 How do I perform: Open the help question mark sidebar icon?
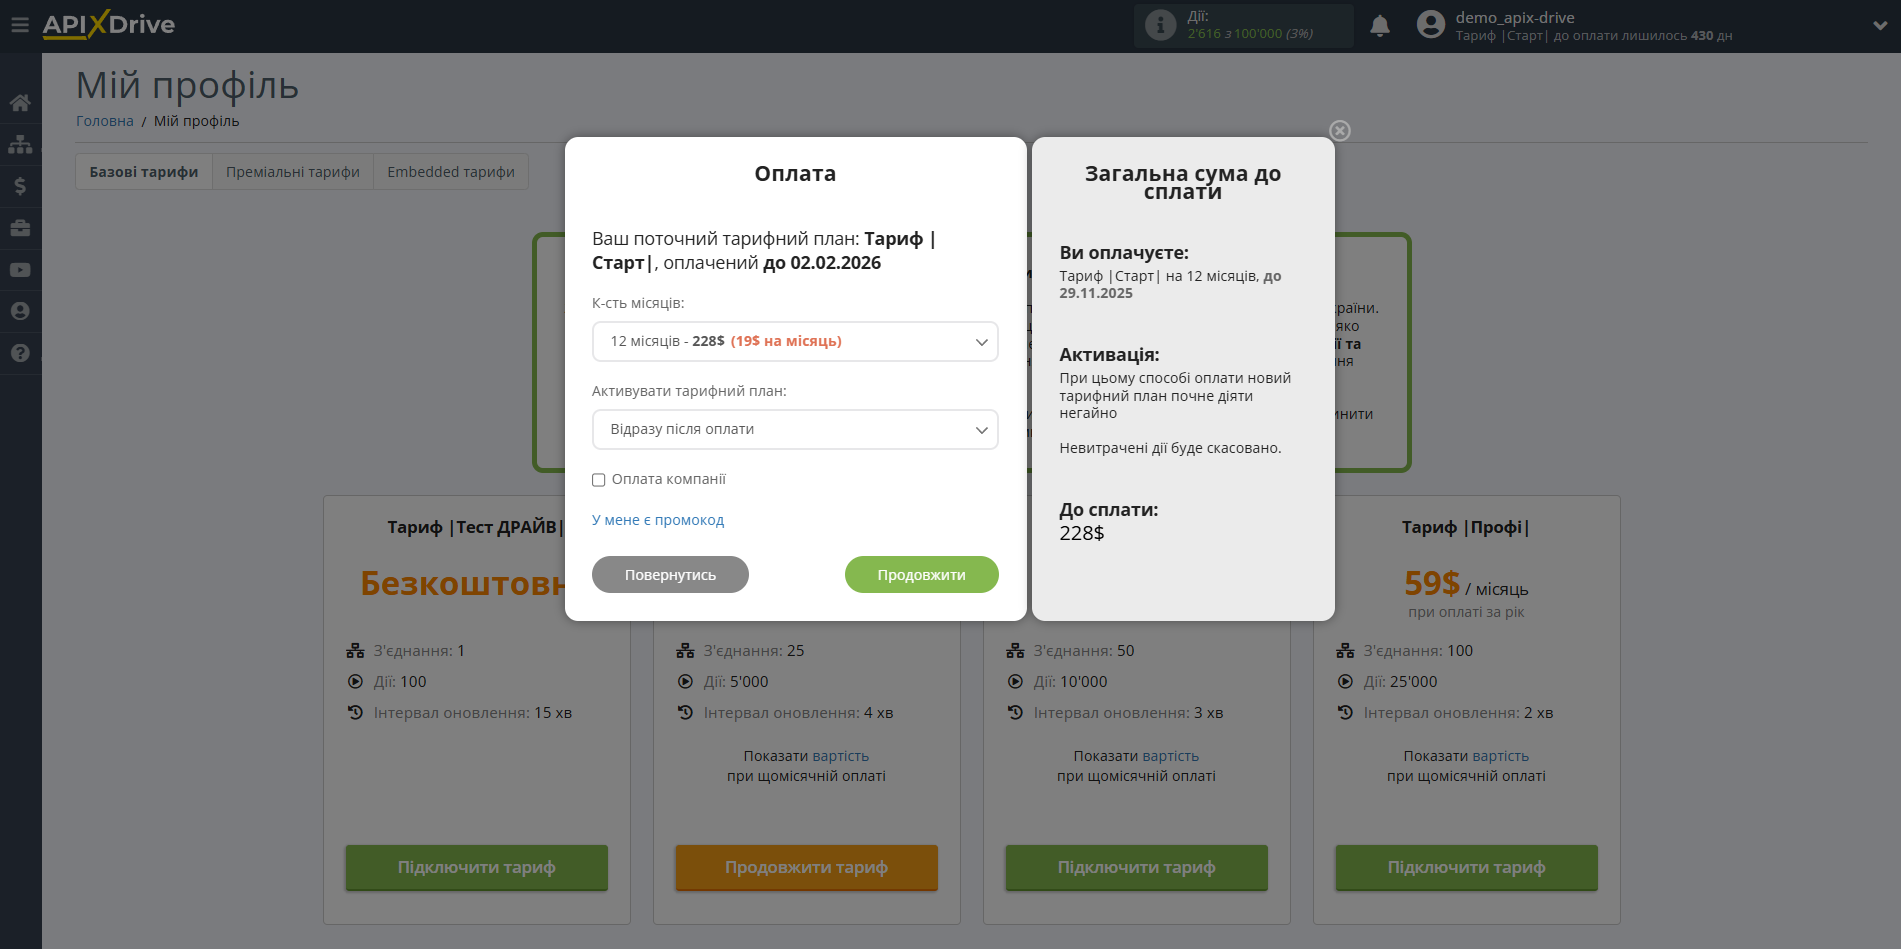[x=20, y=353]
